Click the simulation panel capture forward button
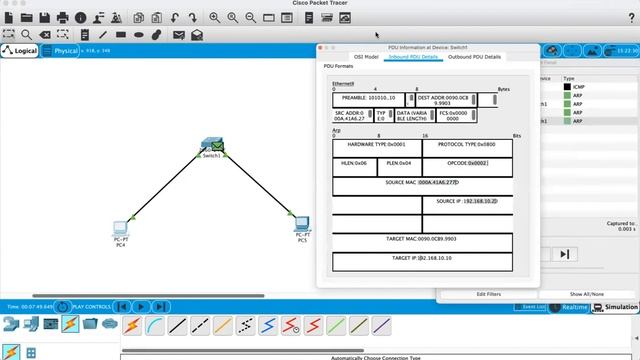The height and width of the screenshot is (360, 640). pyautogui.click(x=564, y=254)
